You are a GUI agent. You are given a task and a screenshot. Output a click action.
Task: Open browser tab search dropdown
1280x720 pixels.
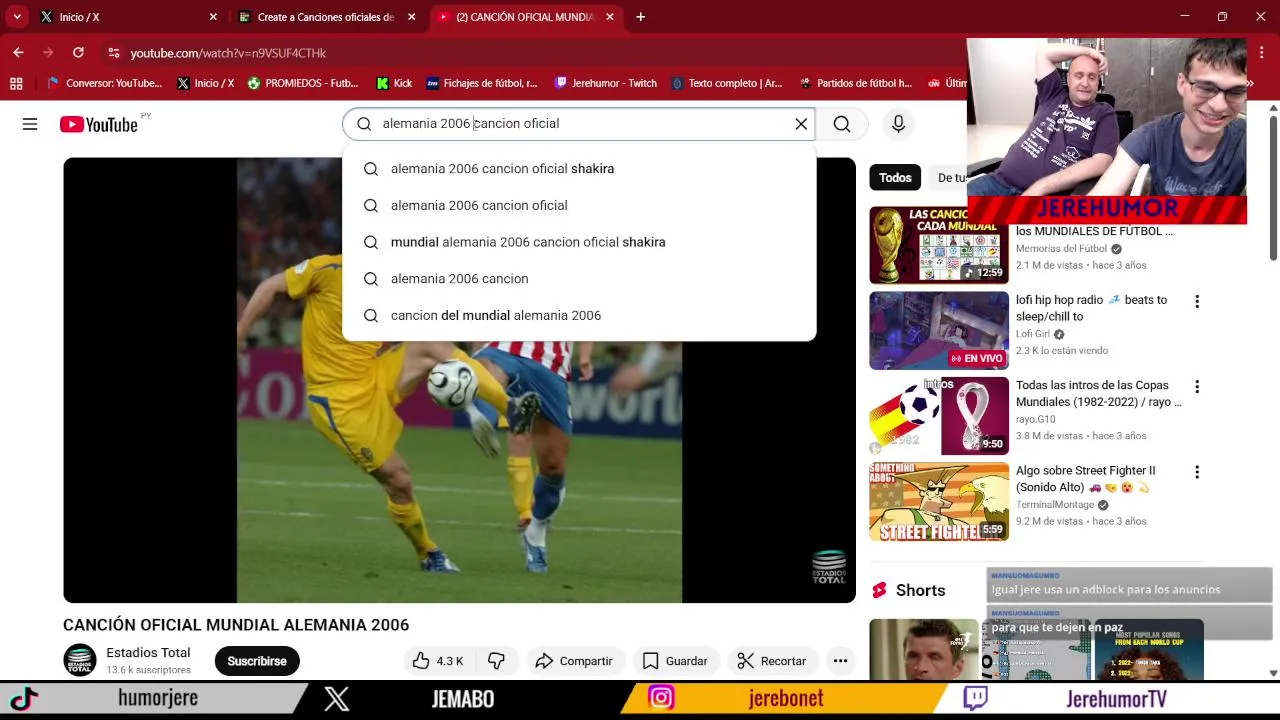click(17, 17)
